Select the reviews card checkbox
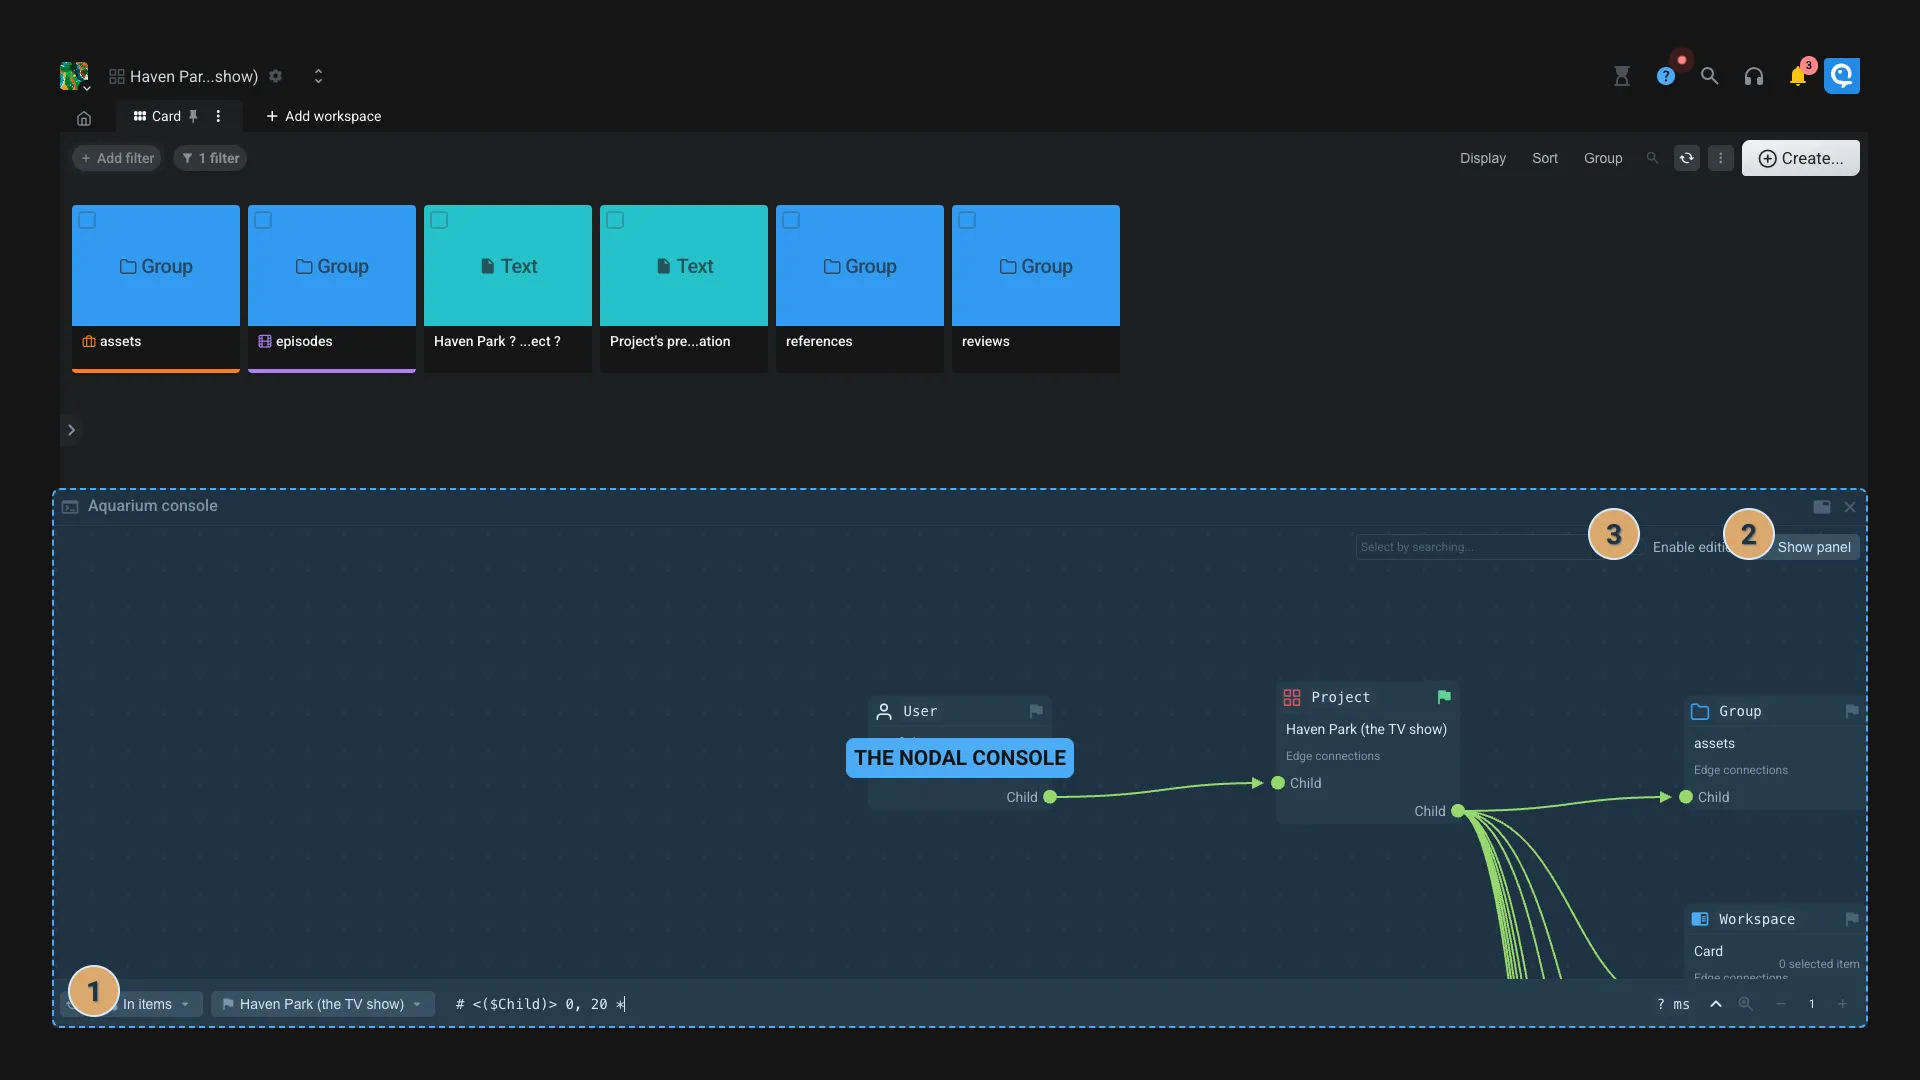Image resolution: width=1920 pixels, height=1080 pixels. coord(967,220)
